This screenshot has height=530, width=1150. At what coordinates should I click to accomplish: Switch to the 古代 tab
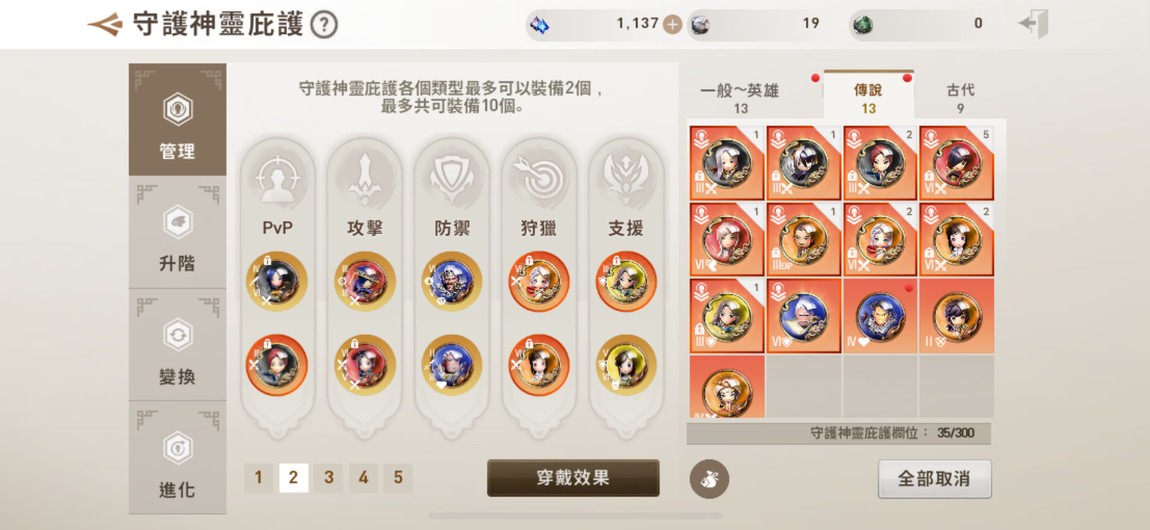pos(960,98)
